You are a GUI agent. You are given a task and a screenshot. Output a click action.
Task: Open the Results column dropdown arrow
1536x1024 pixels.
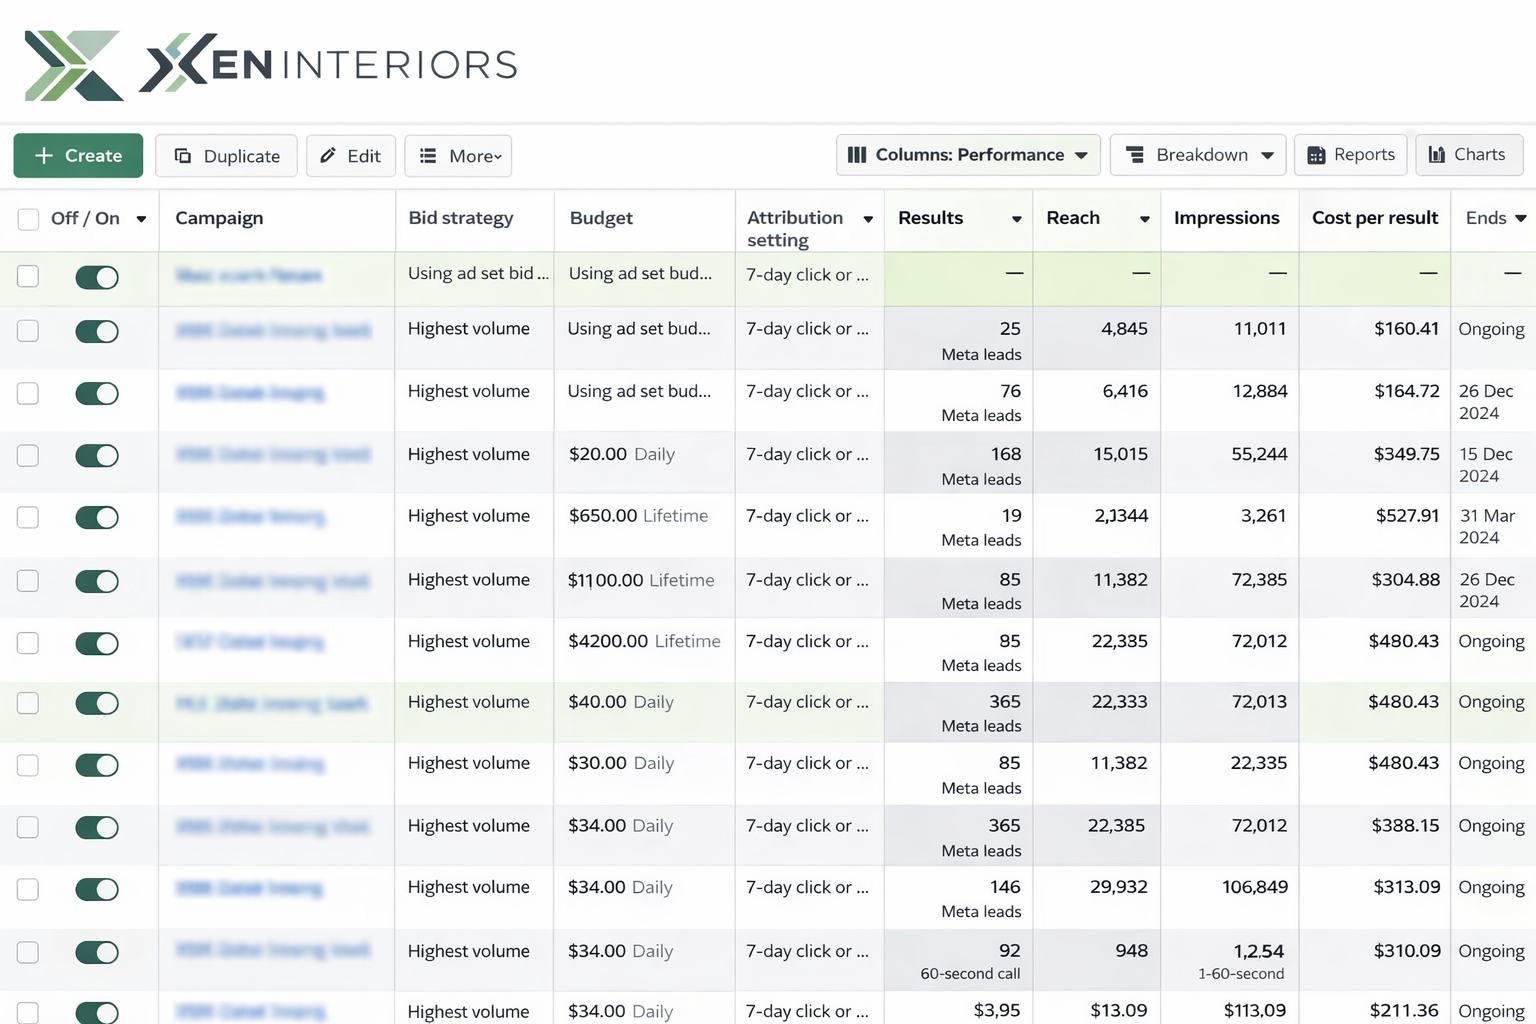click(1017, 219)
